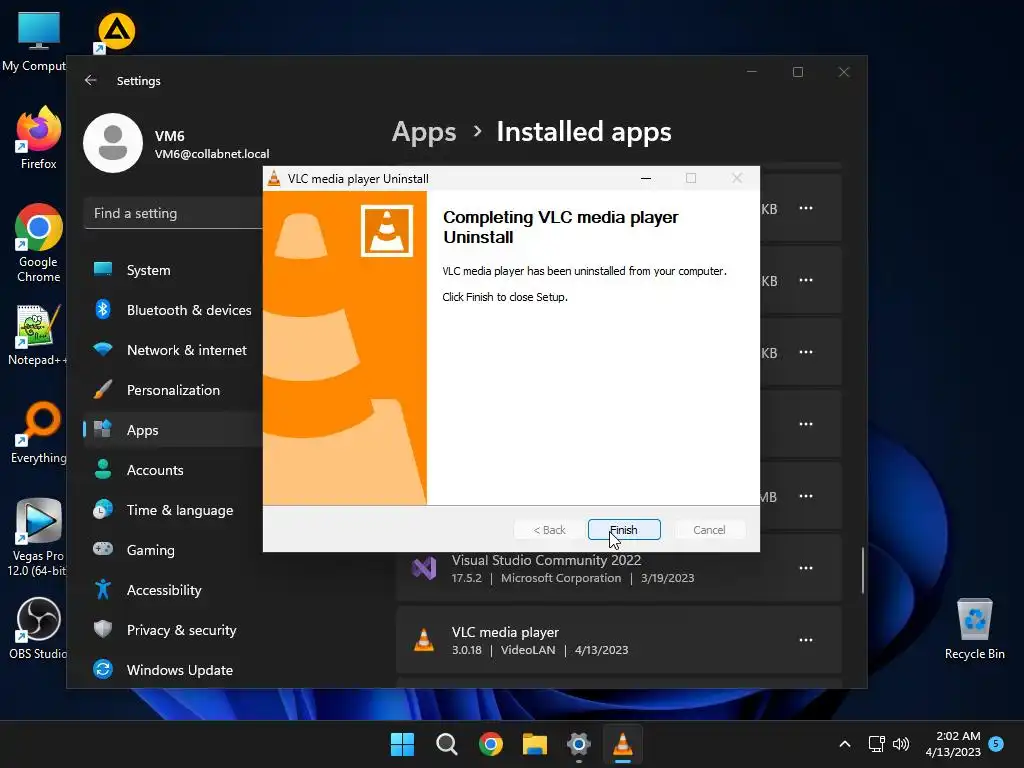Click the VLC cone icon in dialog title bar
The width and height of the screenshot is (1024, 768).
(274, 178)
